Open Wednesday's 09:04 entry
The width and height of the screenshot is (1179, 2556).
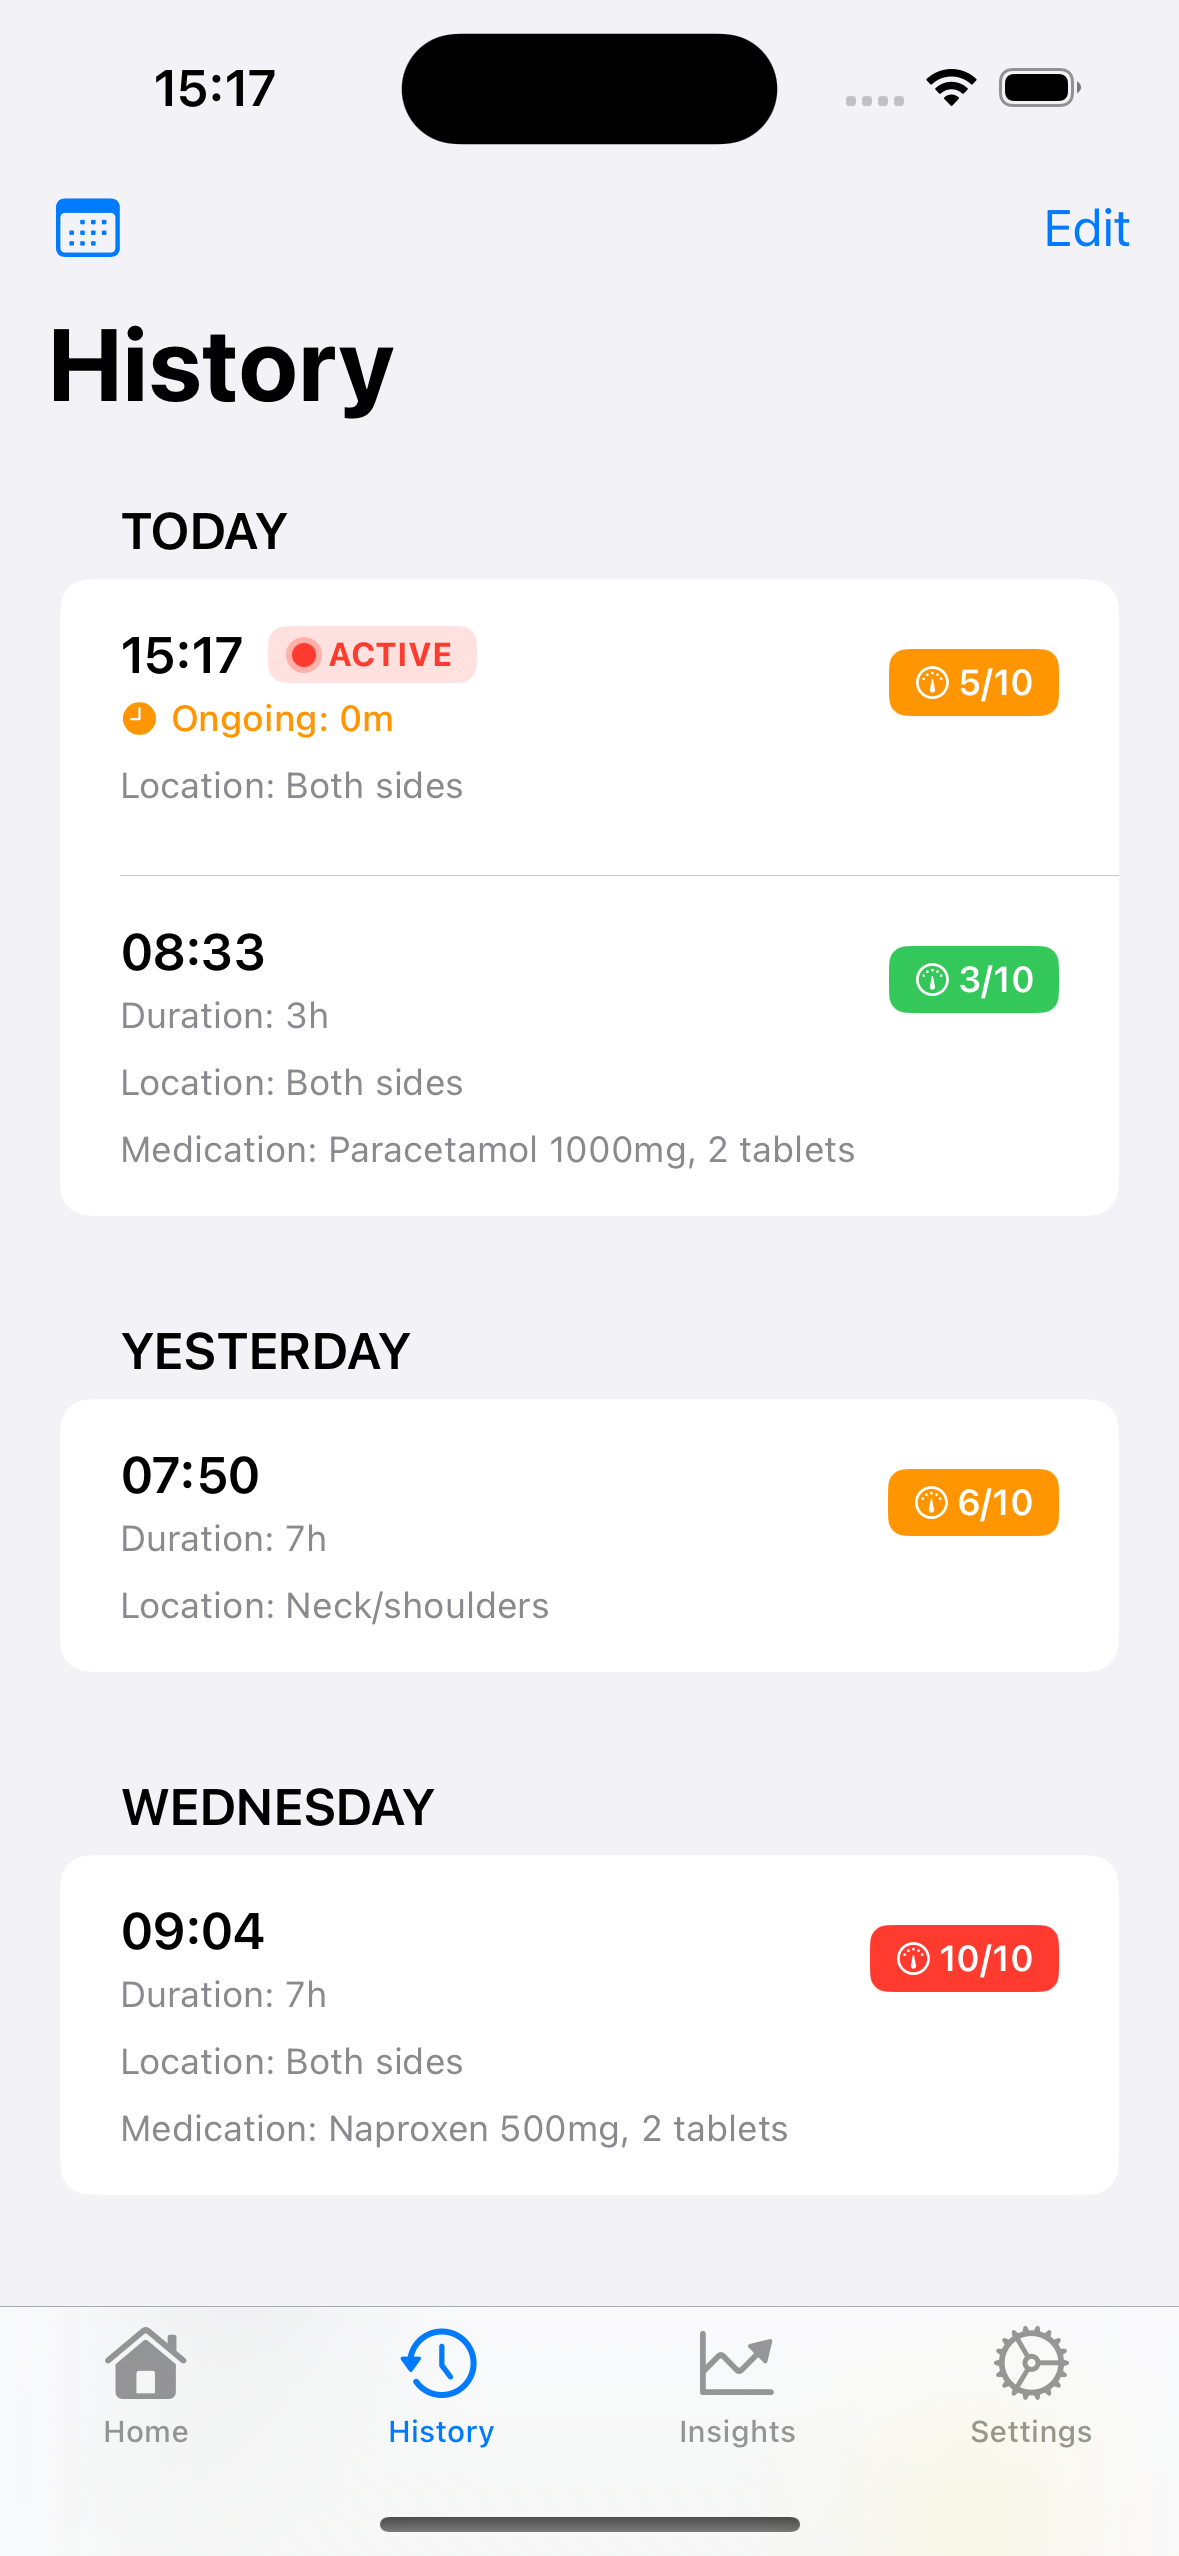(x=589, y=2025)
